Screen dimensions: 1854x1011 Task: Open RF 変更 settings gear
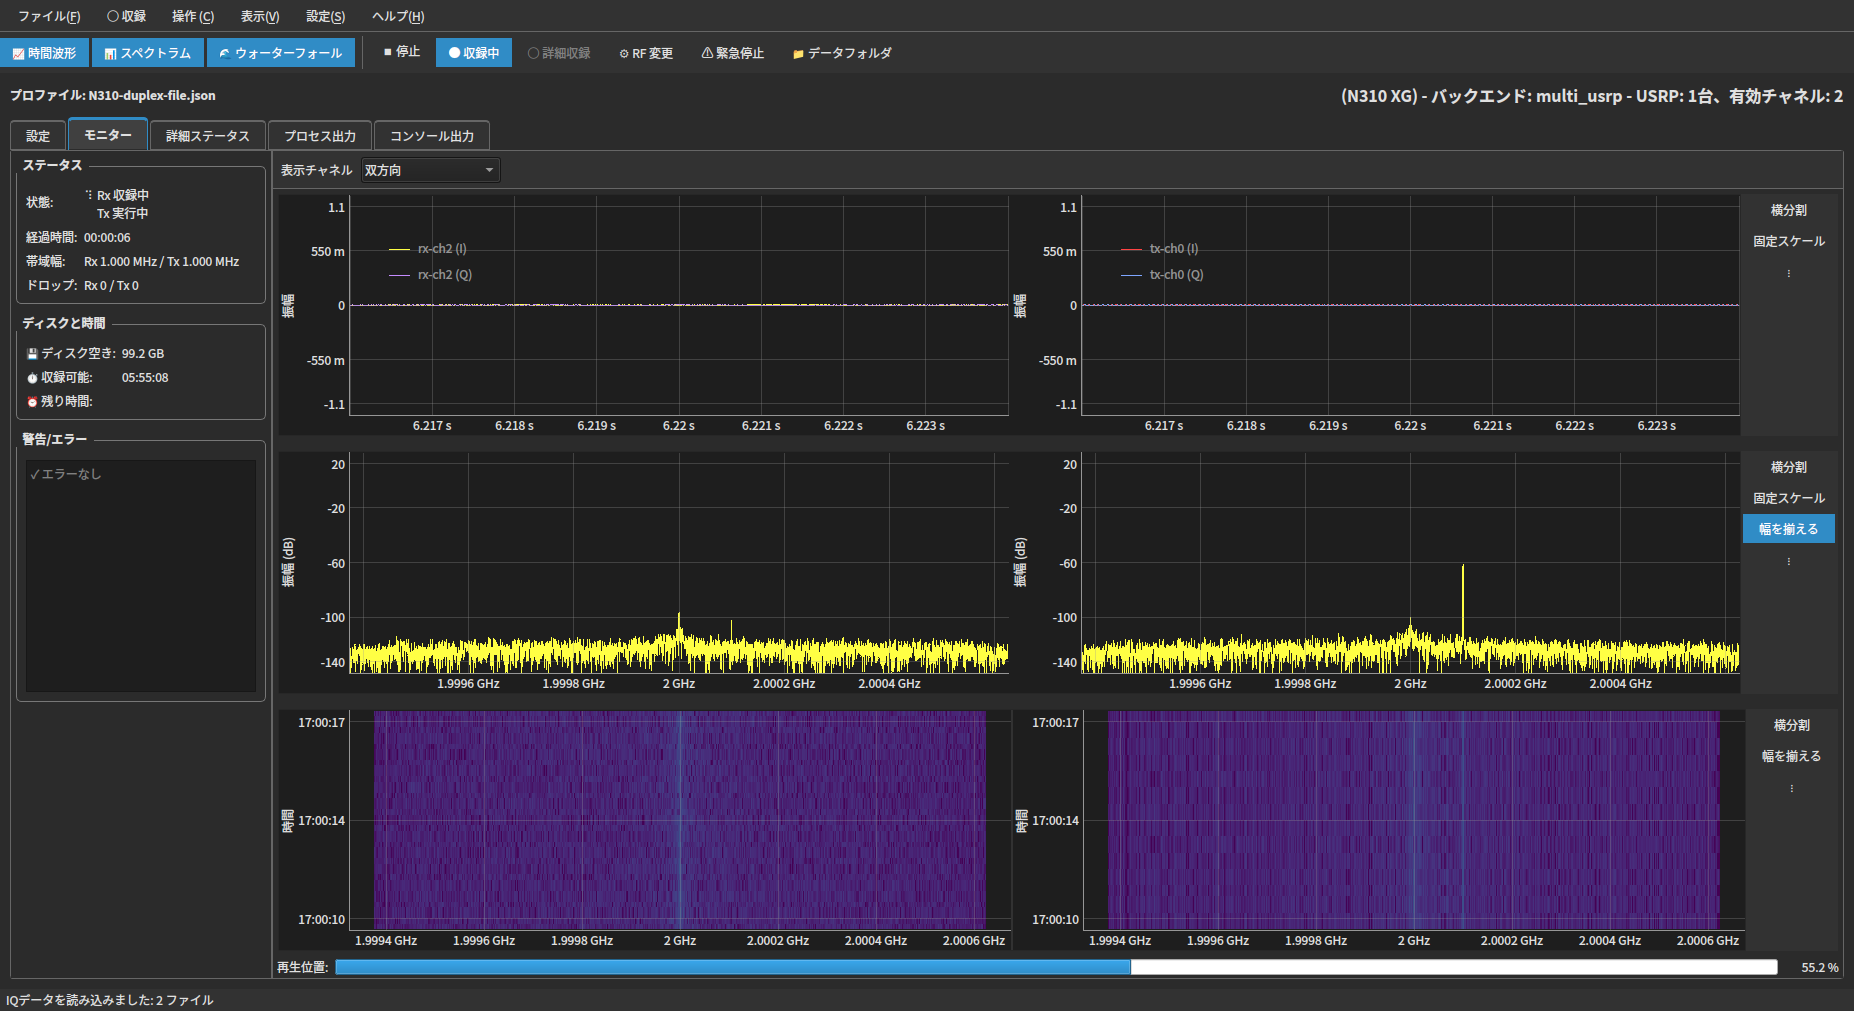pos(646,53)
